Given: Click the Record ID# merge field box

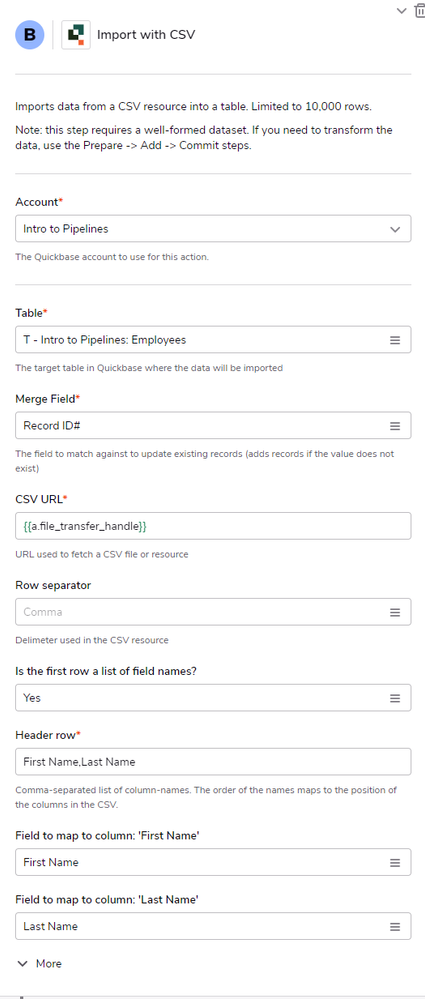Looking at the screenshot, I should click(213, 425).
